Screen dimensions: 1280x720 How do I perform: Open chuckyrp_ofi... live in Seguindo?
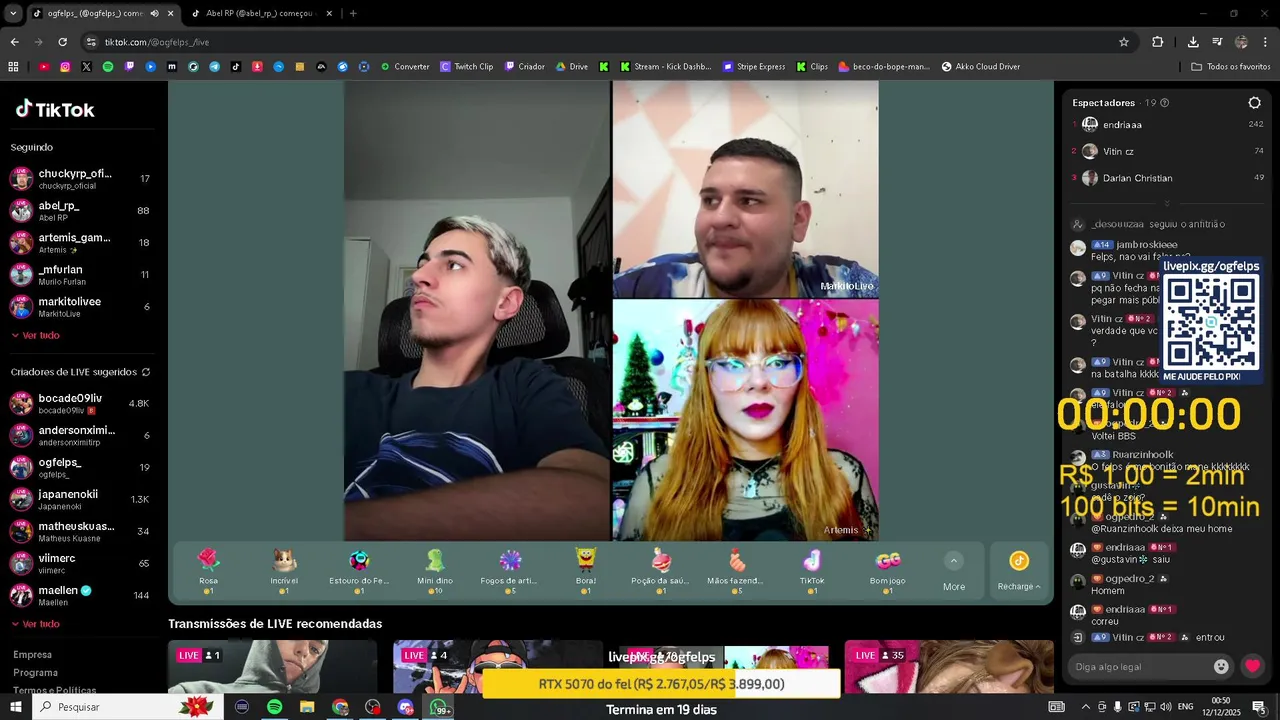tap(80, 179)
